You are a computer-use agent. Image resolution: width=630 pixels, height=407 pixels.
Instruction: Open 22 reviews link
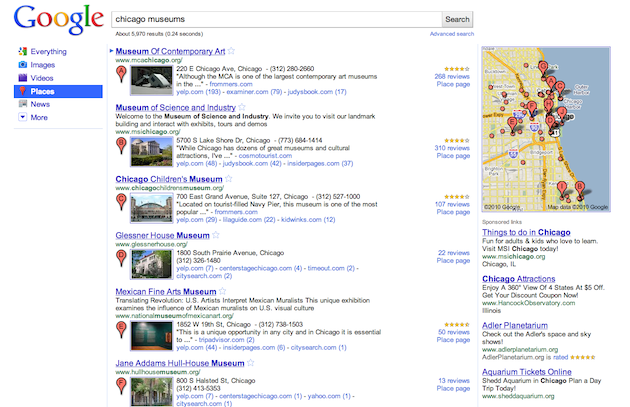click(454, 253)
